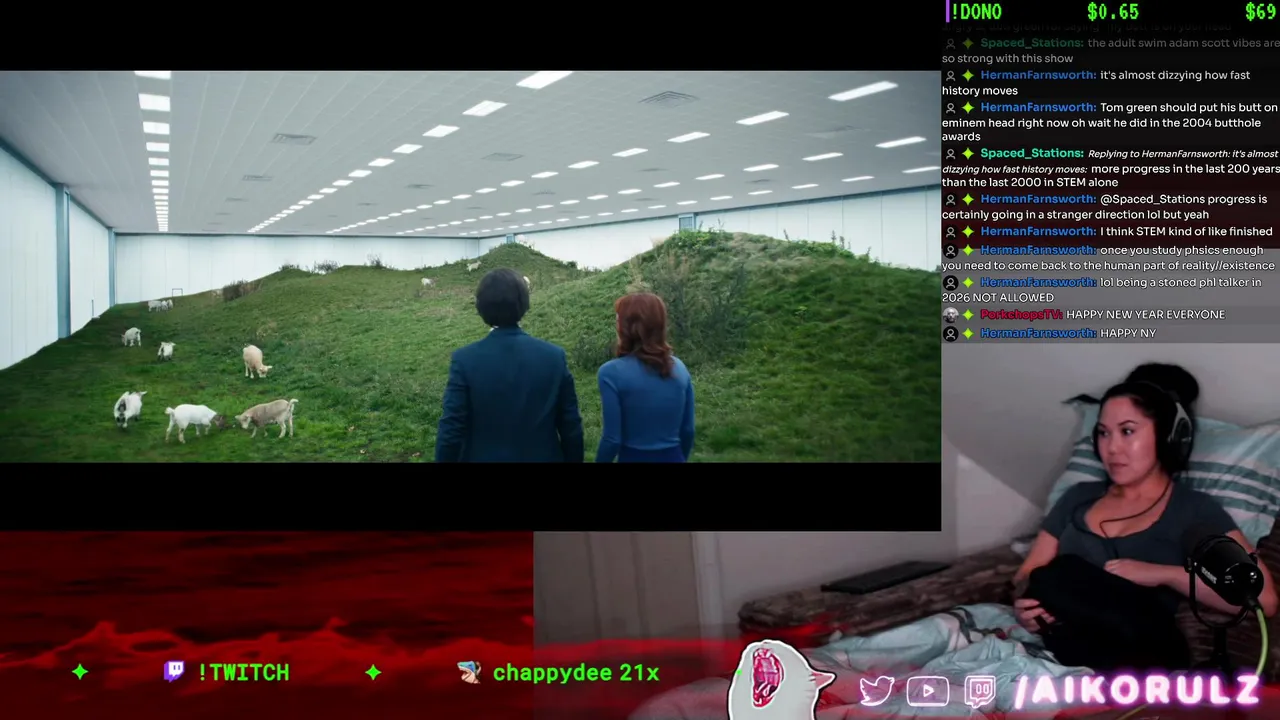The height and width of the screenshot is (720, 1280).
Task: Click the !TWITCH command text in the bottom banner
Action: pos(243,672)
